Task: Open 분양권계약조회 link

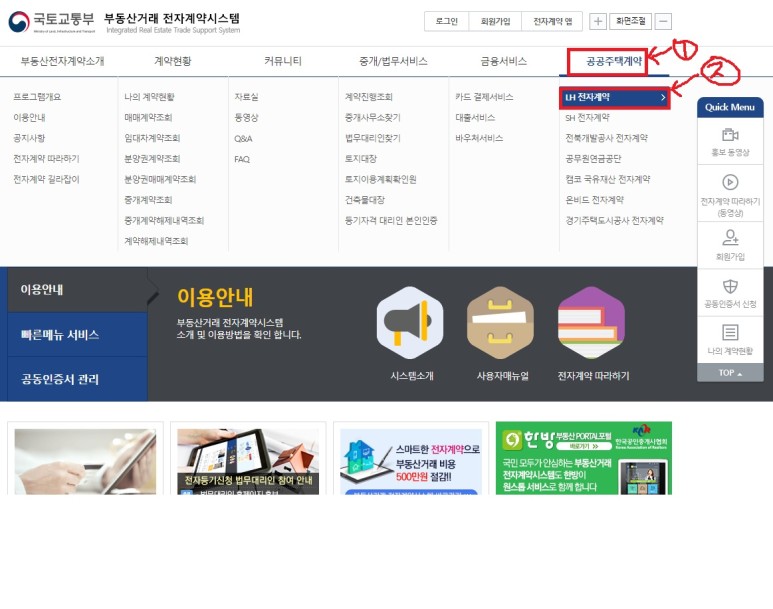Action: [152, 159]
